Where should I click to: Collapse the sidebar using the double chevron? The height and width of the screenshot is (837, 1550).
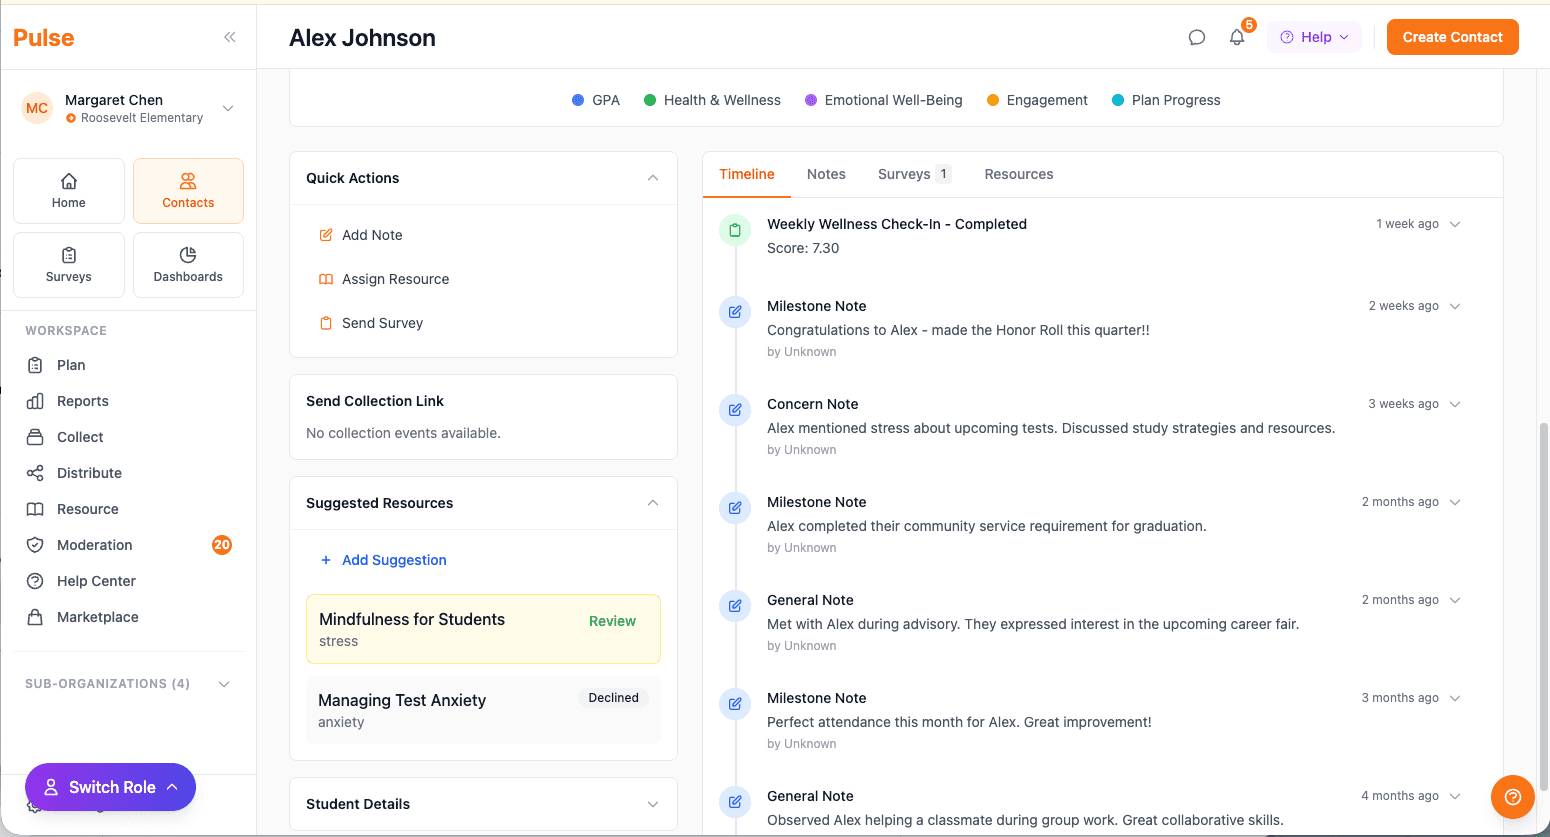click(229, 37)
